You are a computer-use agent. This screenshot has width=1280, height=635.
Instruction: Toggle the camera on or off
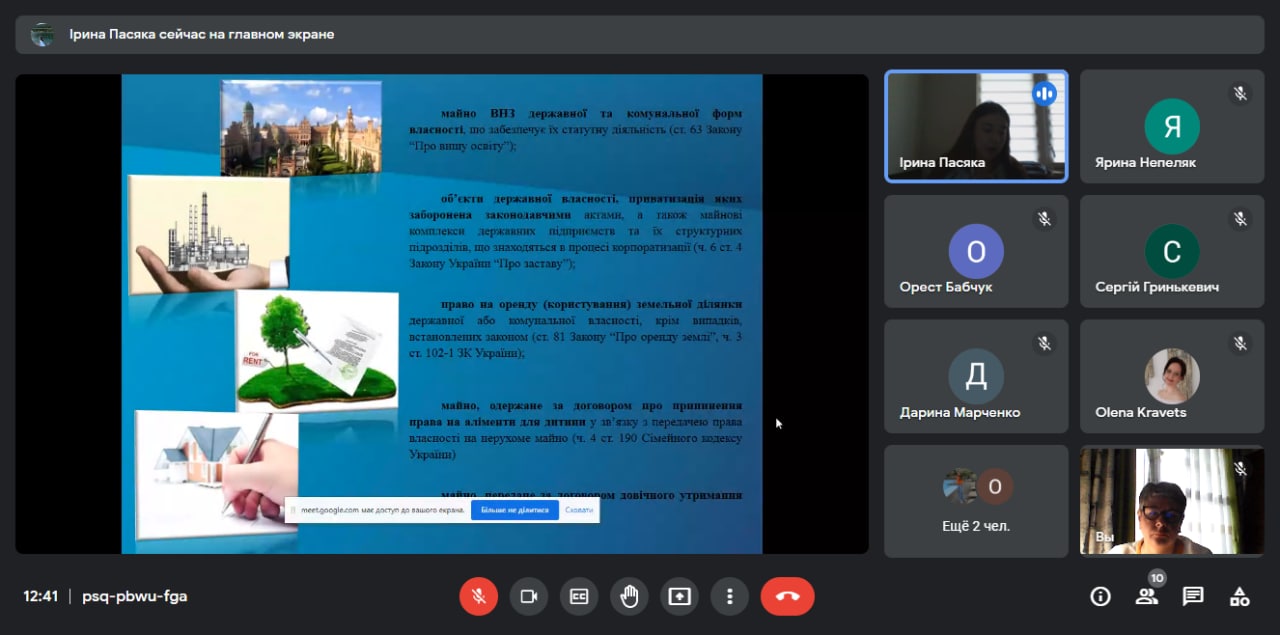pos(528,596)
